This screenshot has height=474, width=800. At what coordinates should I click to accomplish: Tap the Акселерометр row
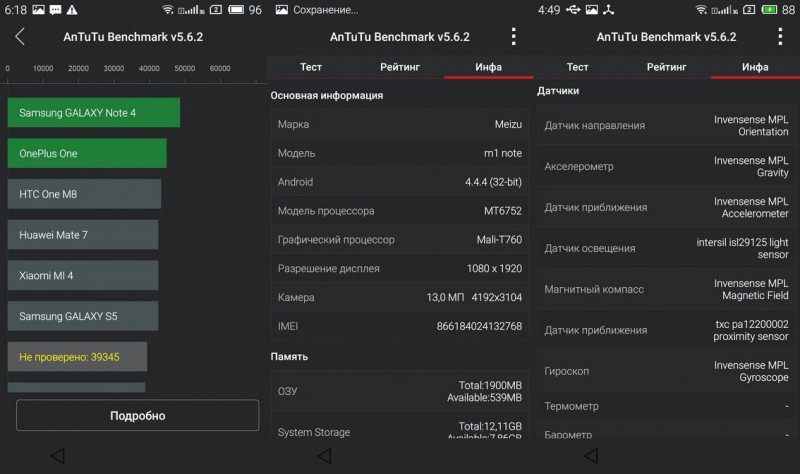[x=666, y=166]
